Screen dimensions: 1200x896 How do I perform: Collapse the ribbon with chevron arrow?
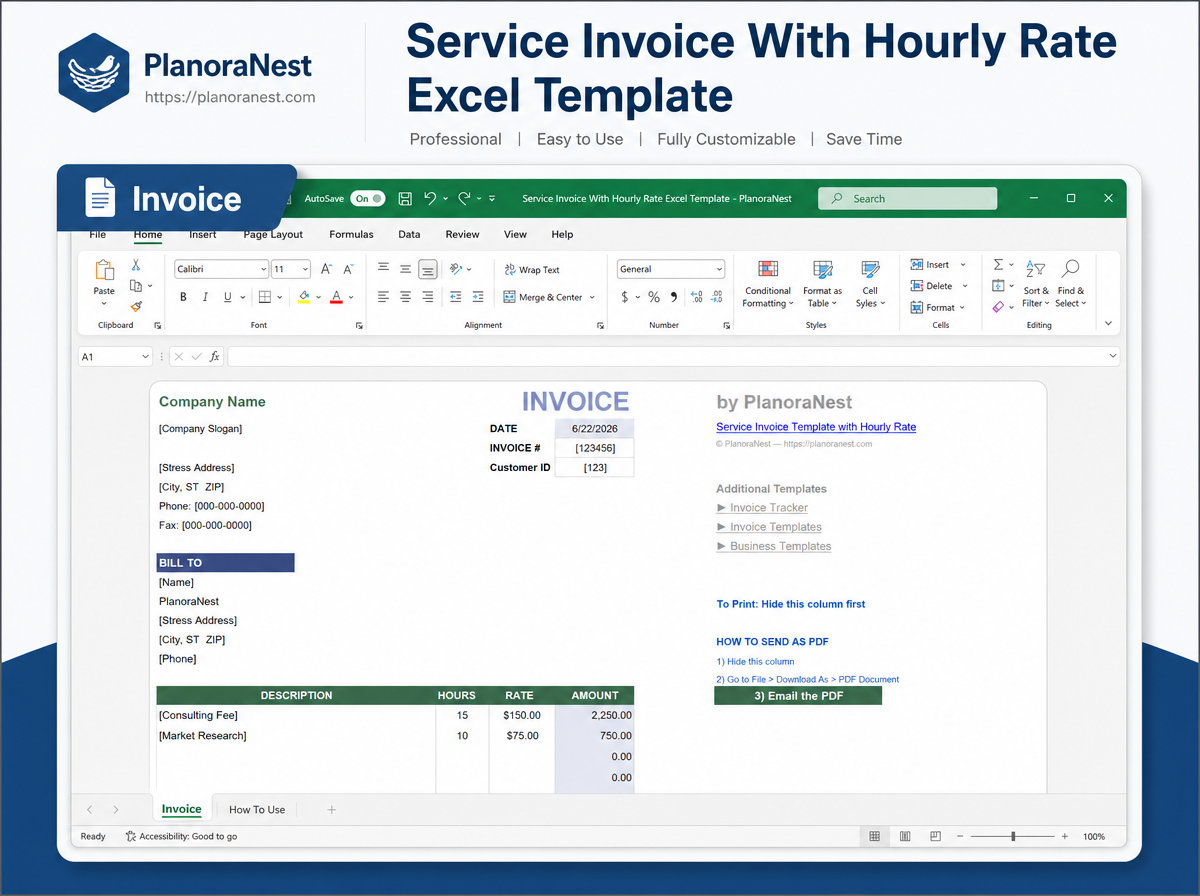coord(1108,324)
